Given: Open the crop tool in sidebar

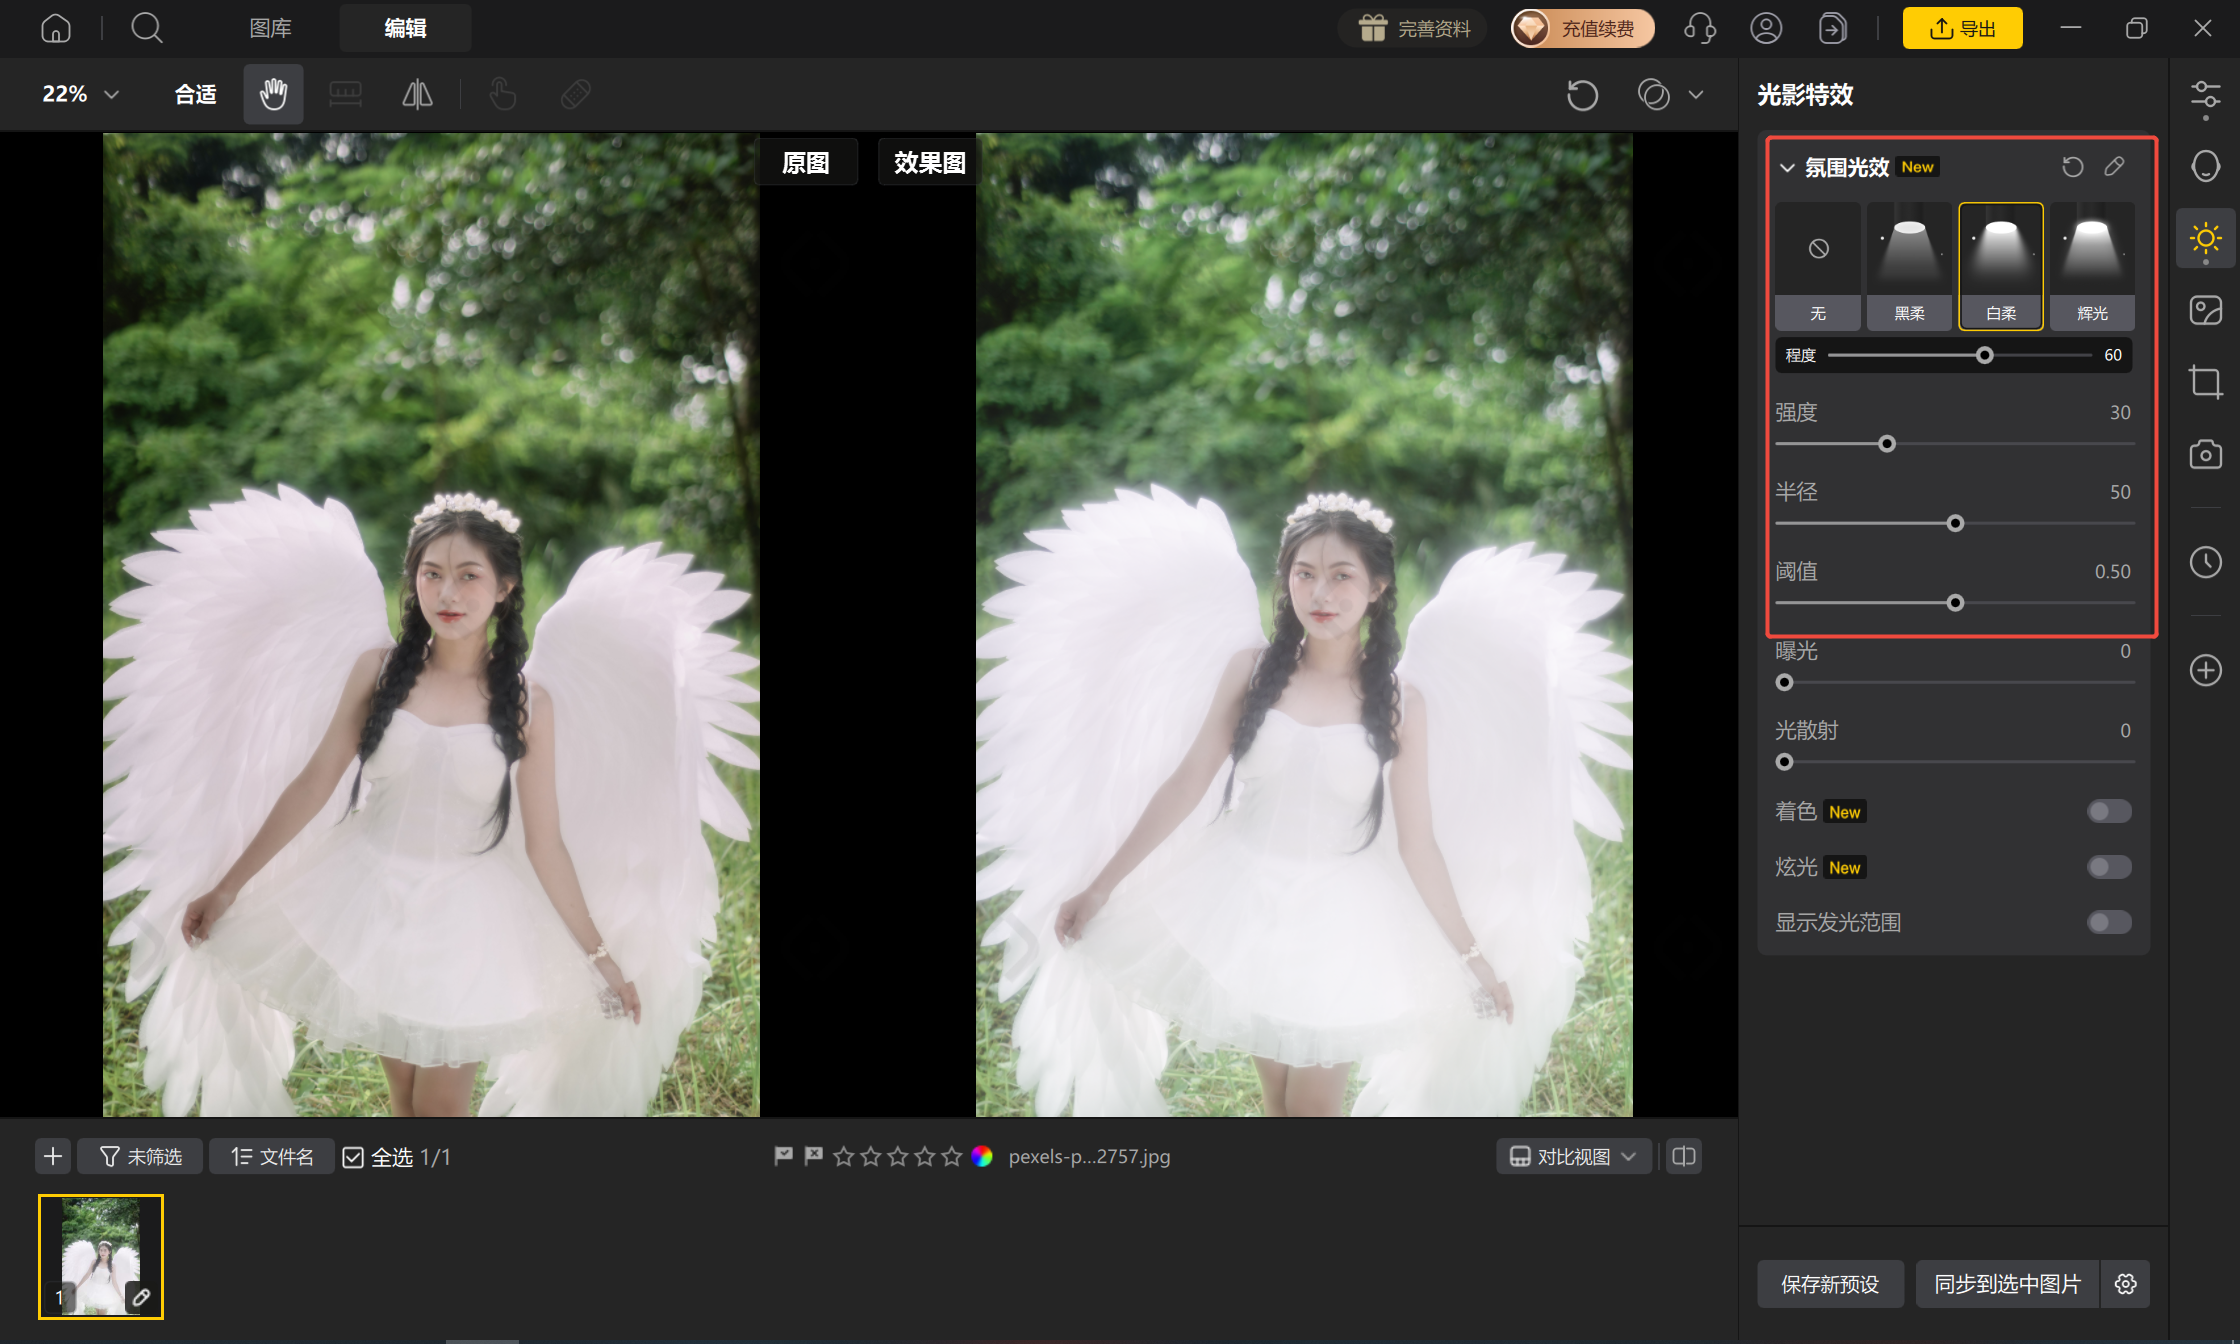Looking at the screenshot, I should tap(2205, 382).
